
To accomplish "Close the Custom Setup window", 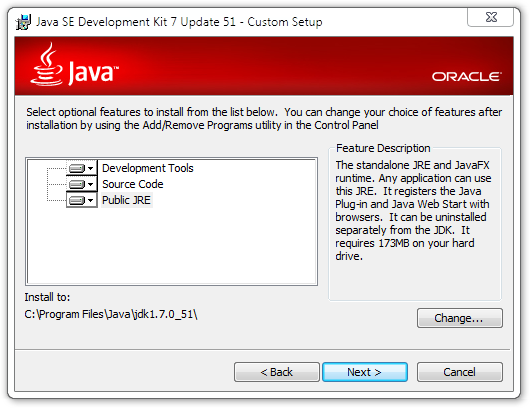I will pyautogui.click(x=490, y=17).
